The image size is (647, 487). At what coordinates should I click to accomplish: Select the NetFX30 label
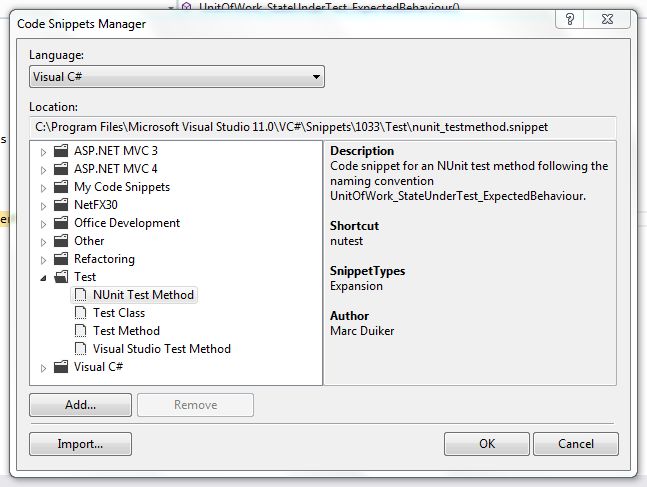(x=96, y=205)
